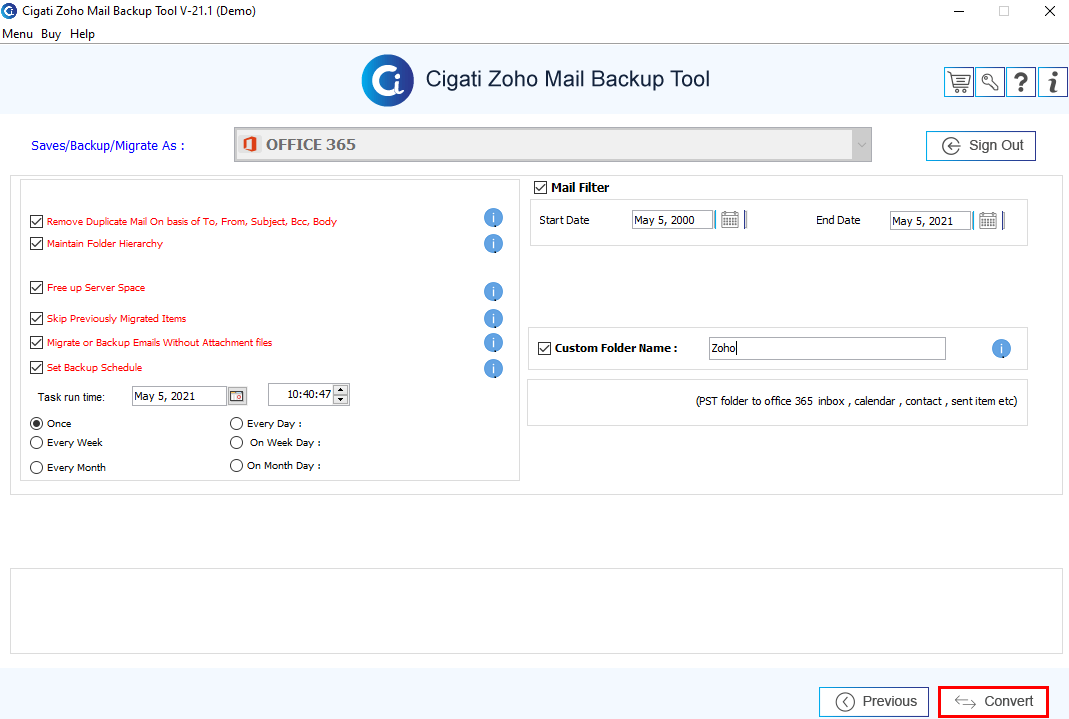Toggle Maintain Folder Hierarchy checkbox
The height and width of the screenshot is (719, 1069).
pos(37,243)
